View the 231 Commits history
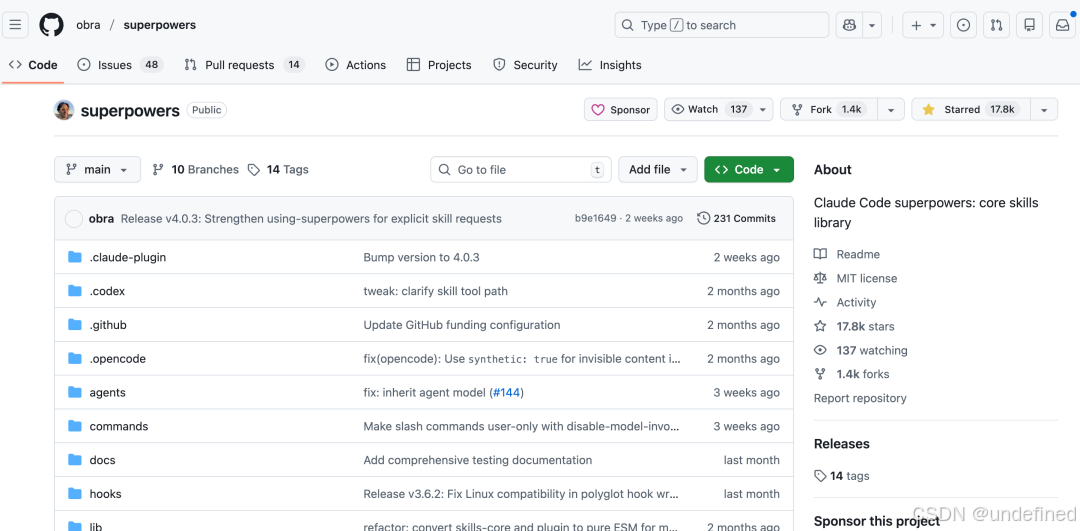1080x531 pixels. click(736, 218)
